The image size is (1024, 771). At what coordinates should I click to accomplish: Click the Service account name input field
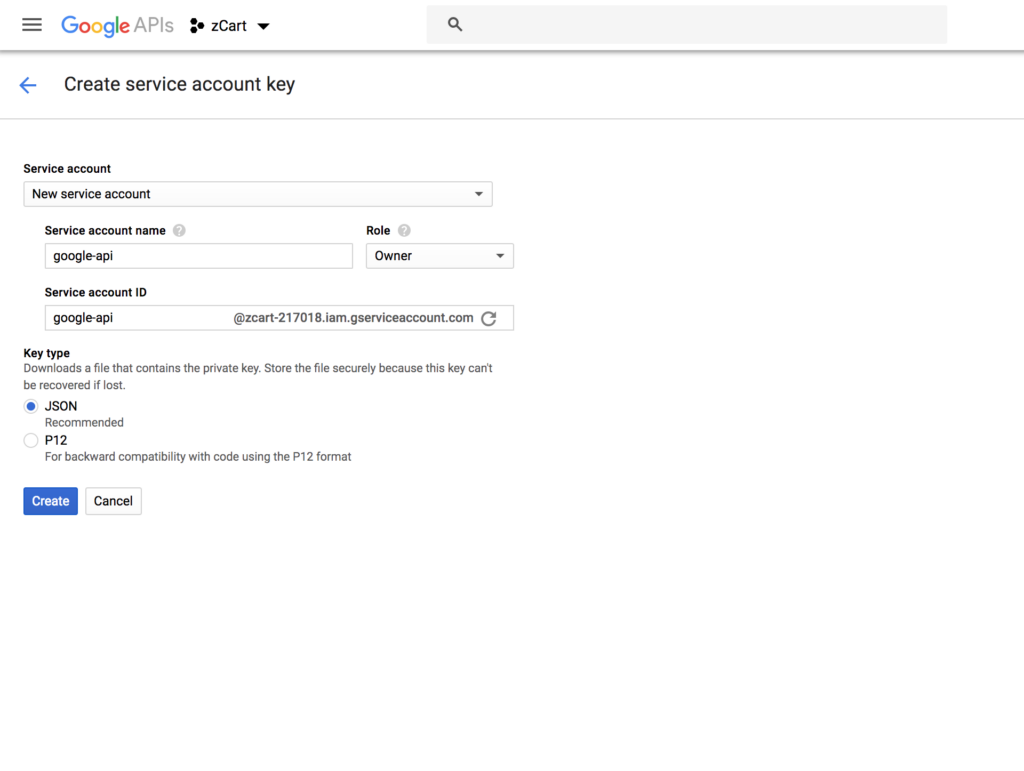pos(198,256)
